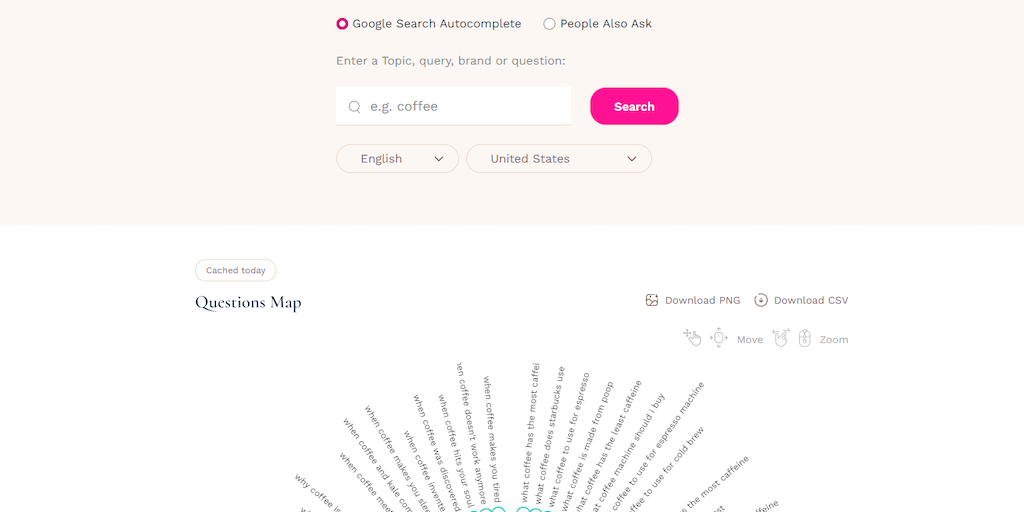1024x512 pixels.
Task: Open the English language dropdown
Action: tap(397, 159)
